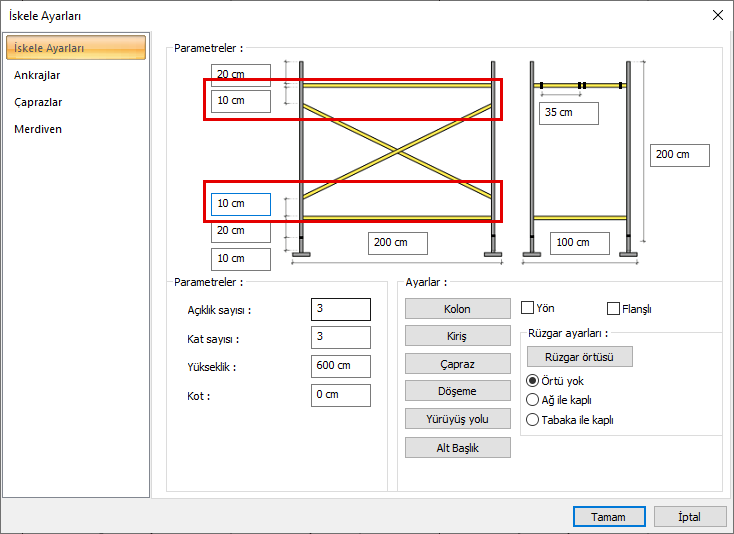
Task: Click the Rüzgar örtüsü button
Action: pyautogui.click(x=579, y=356)
